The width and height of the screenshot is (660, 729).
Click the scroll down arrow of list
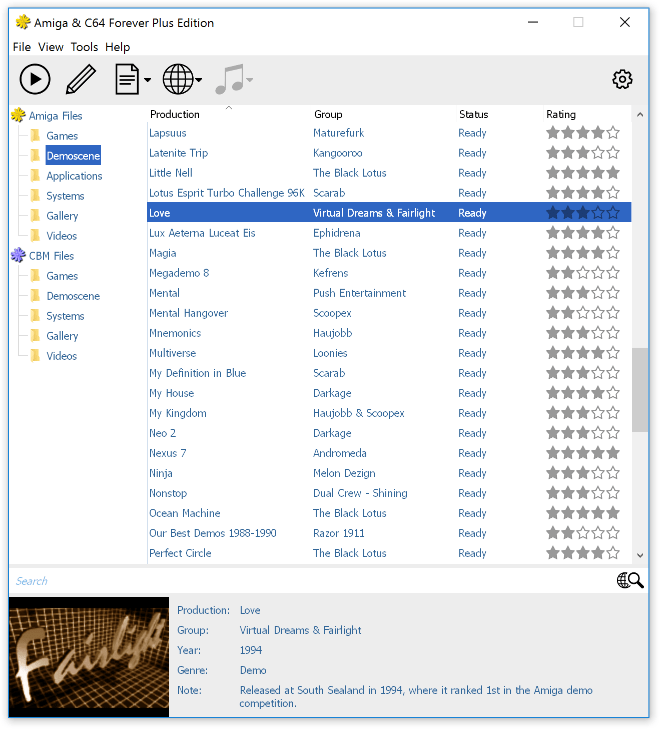(640, 555)
